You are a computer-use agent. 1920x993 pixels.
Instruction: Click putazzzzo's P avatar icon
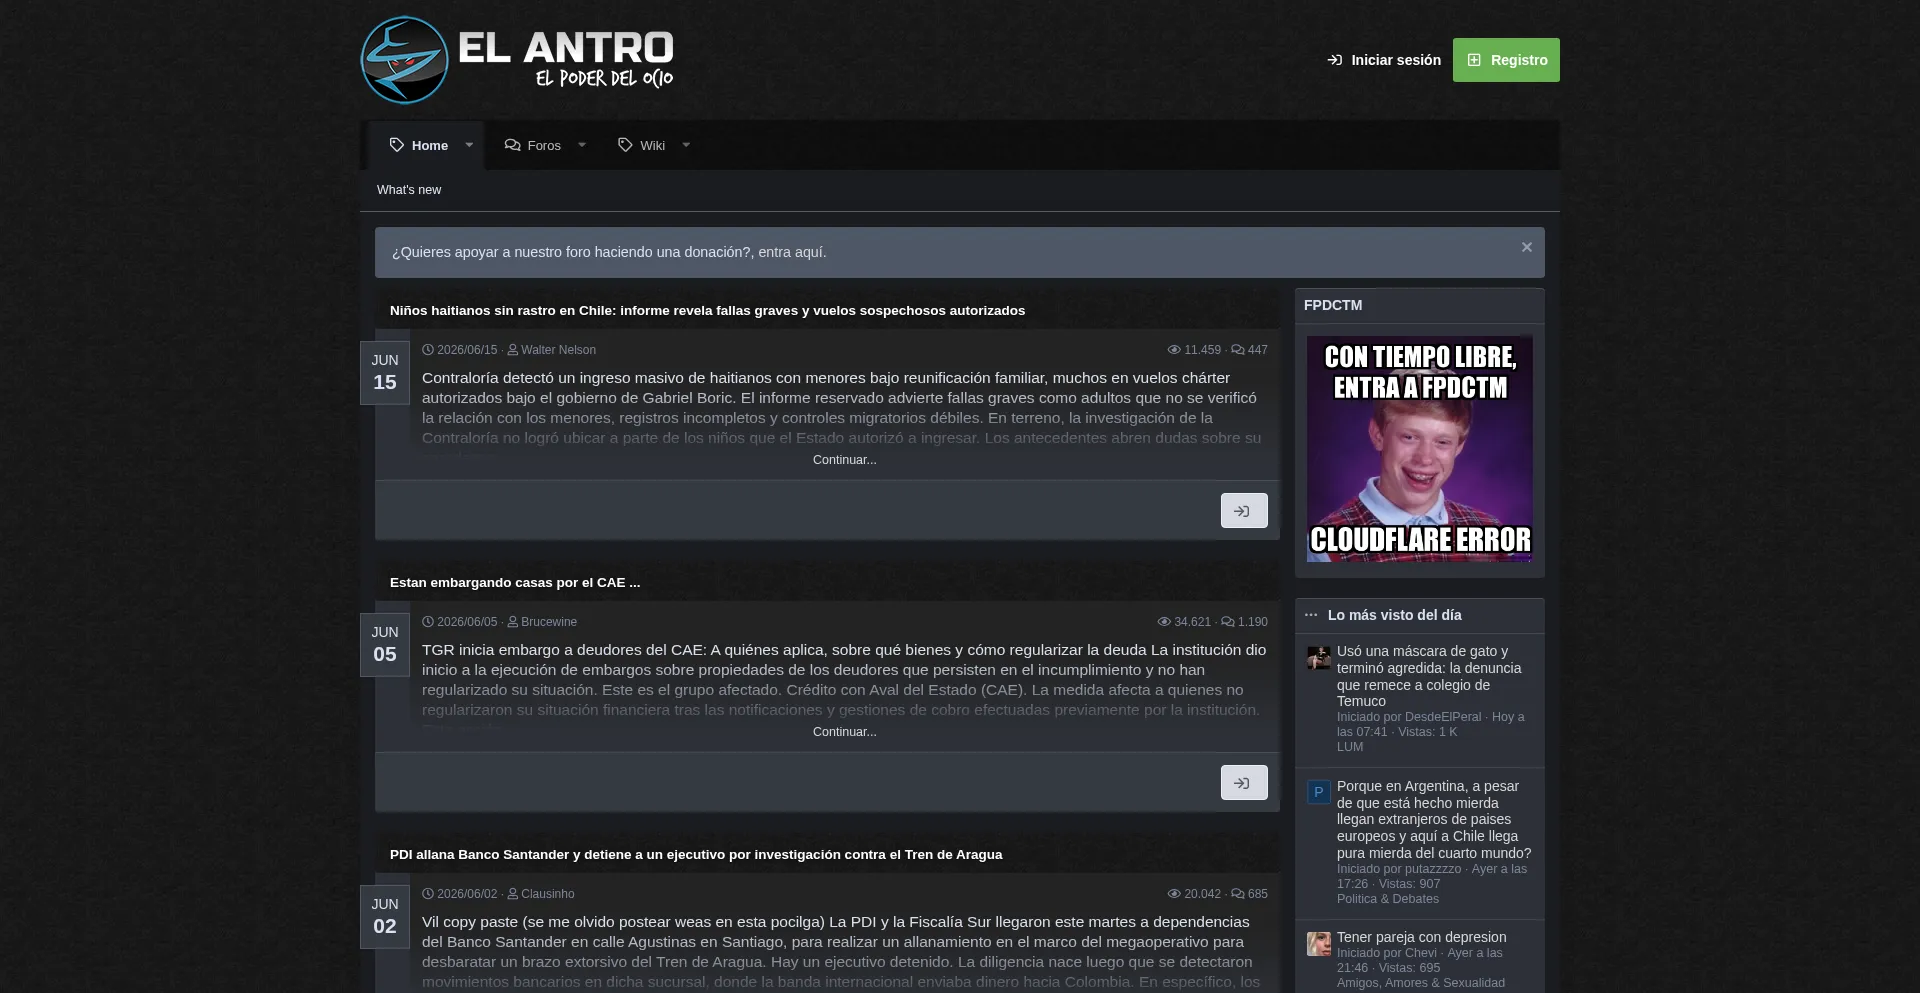pos(1319,792)
